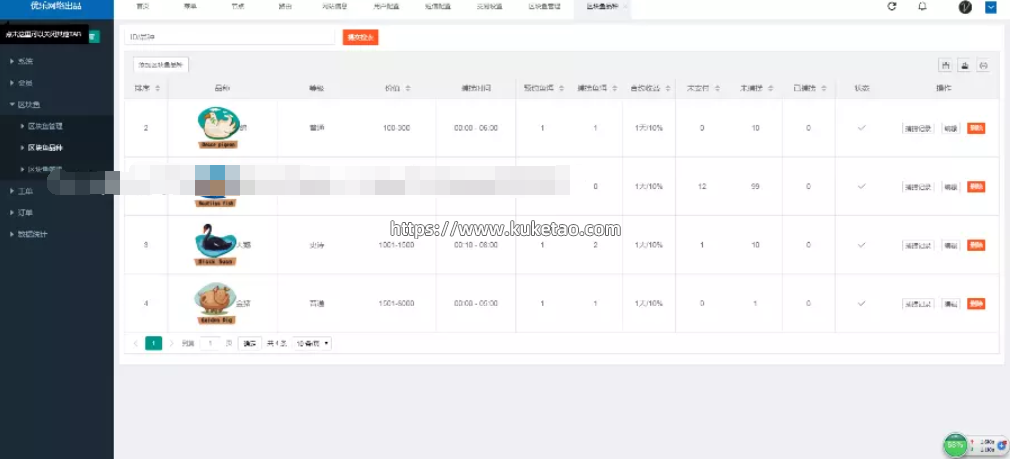This screenshot has width=1010, height=459.
Task: Switch to the 区块鱼品种 top tab
Action: pyautogui.click(x=601, y=6)
